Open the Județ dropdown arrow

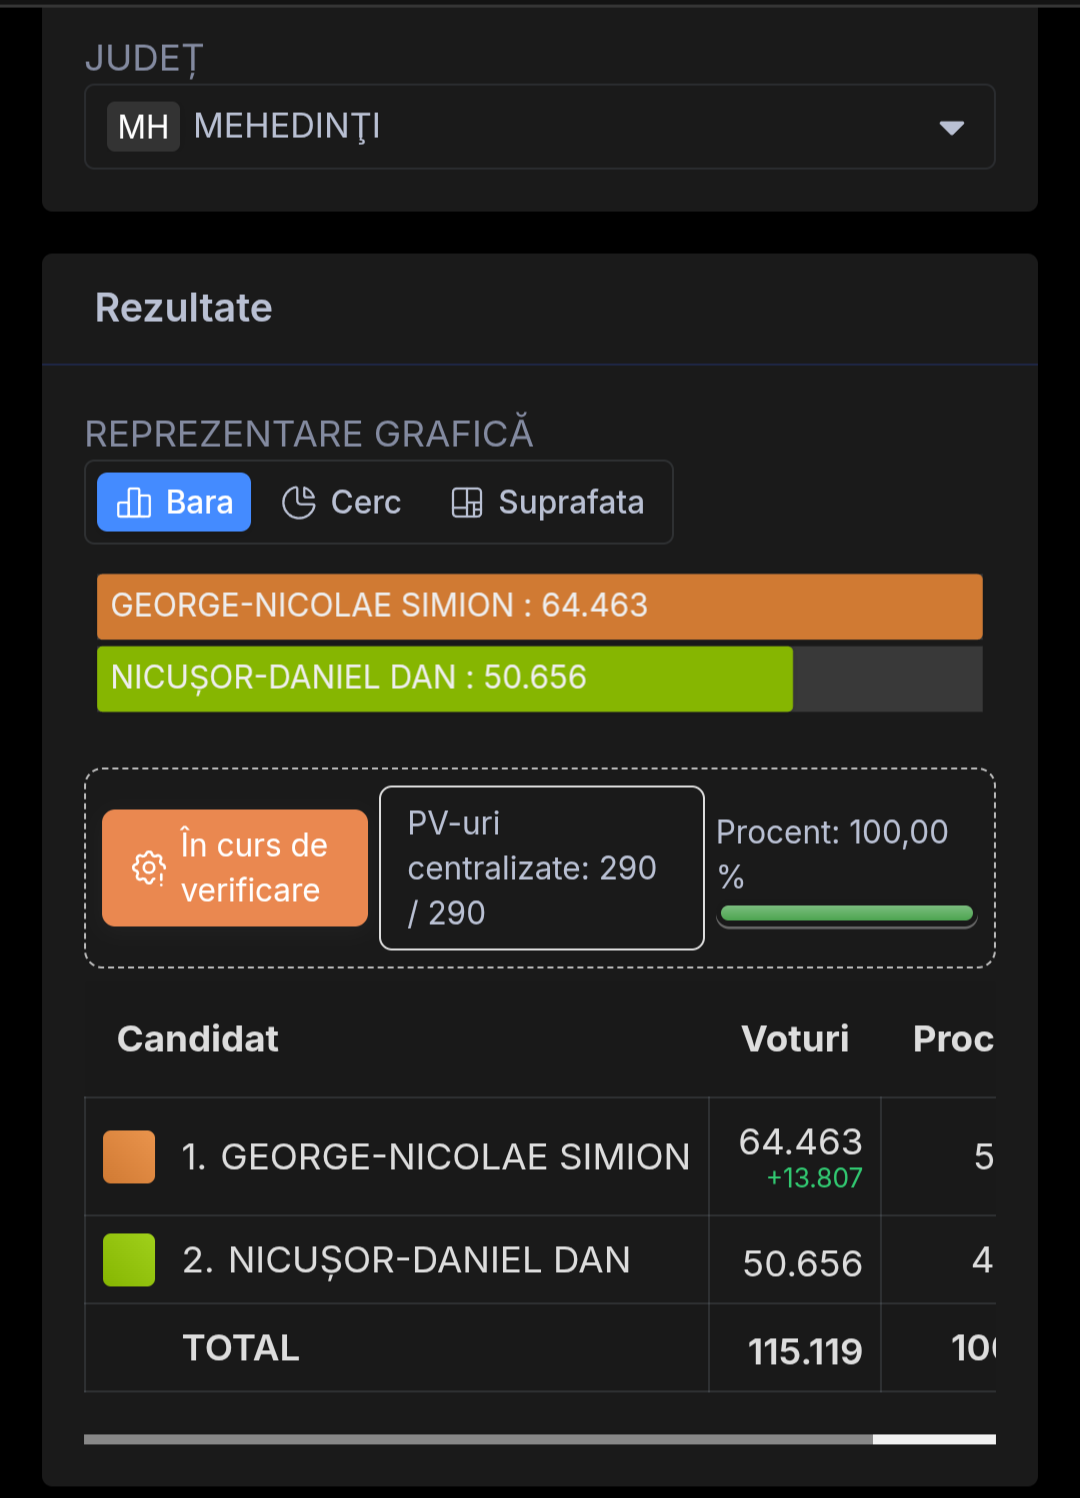pos(951,127)
